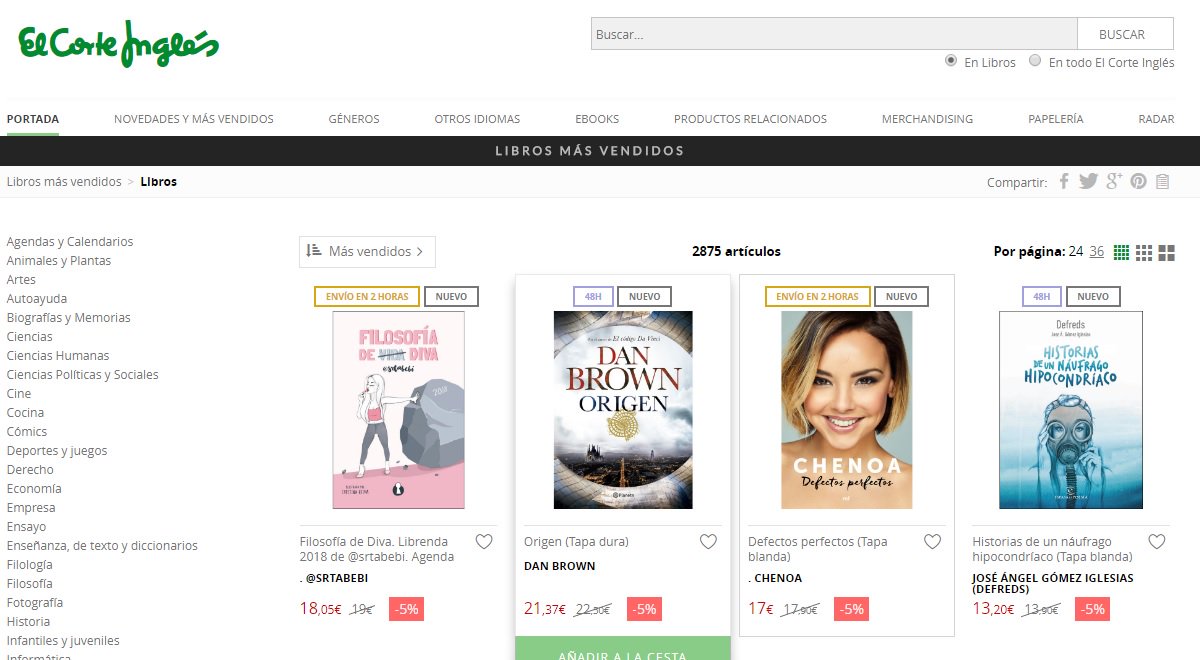
Task: Click '2875 artículos' count text
Action: (736, 252)
